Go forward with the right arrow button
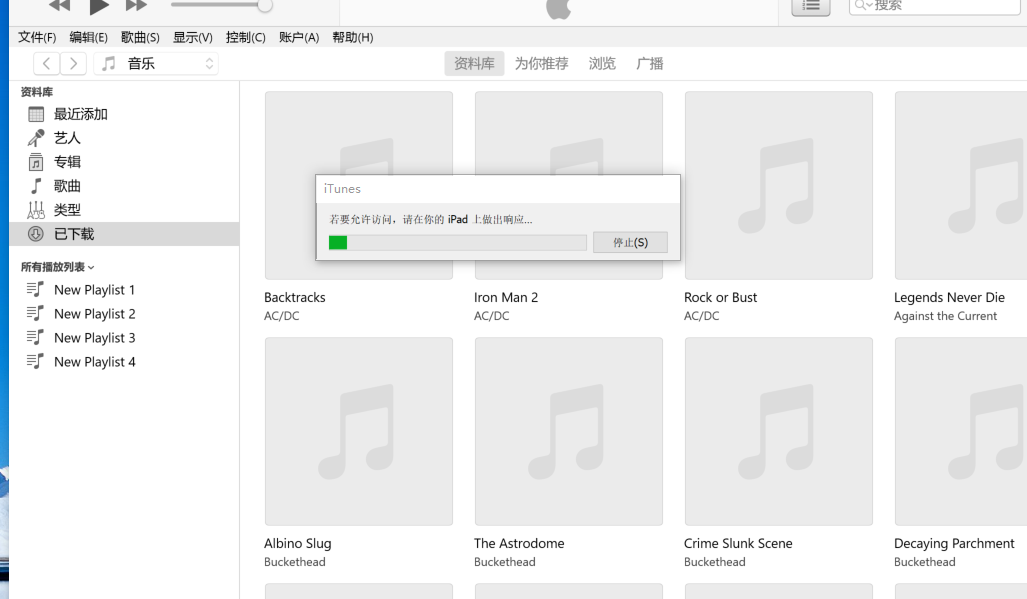Viewport: 1027px width, 599px height. (x=73, y=64)
